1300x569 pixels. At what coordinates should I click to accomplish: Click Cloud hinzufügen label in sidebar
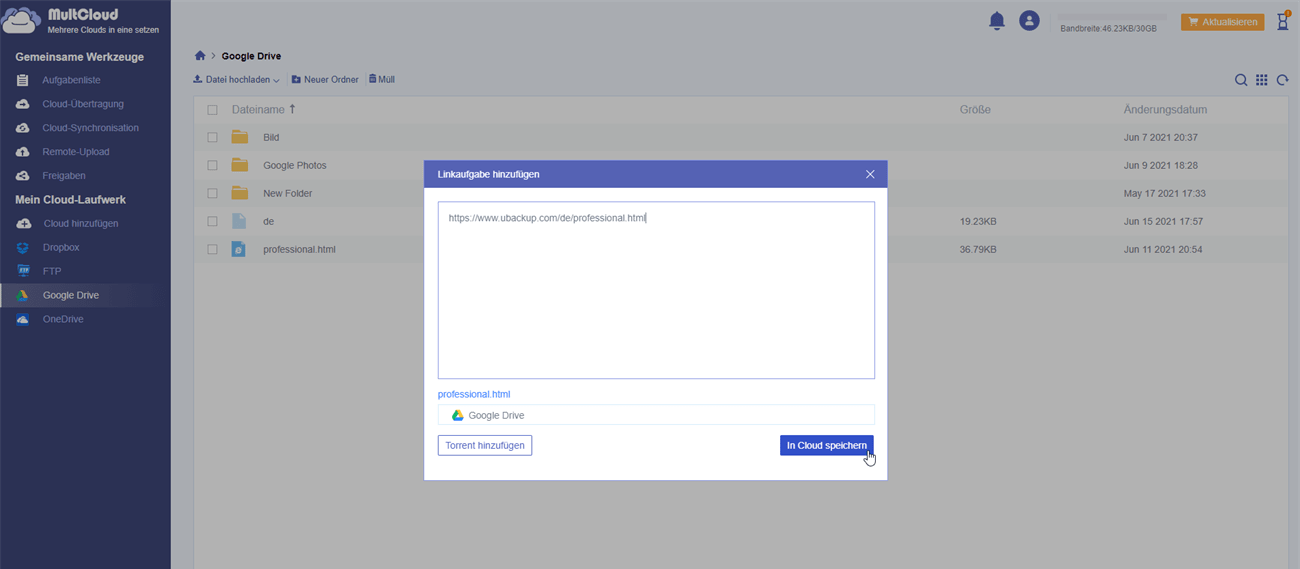tap(81, 224)
